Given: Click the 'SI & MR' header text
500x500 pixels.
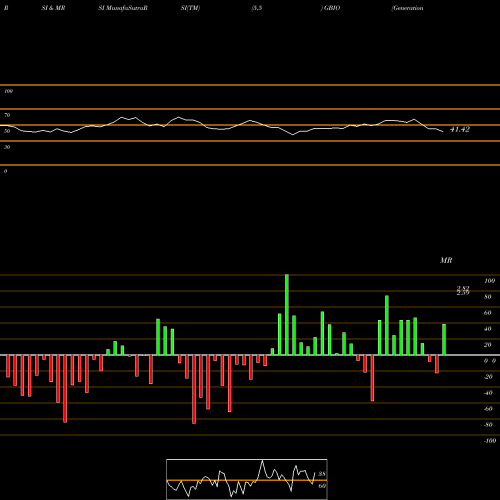Looking at the screenshot, I should tap(53, 8).
